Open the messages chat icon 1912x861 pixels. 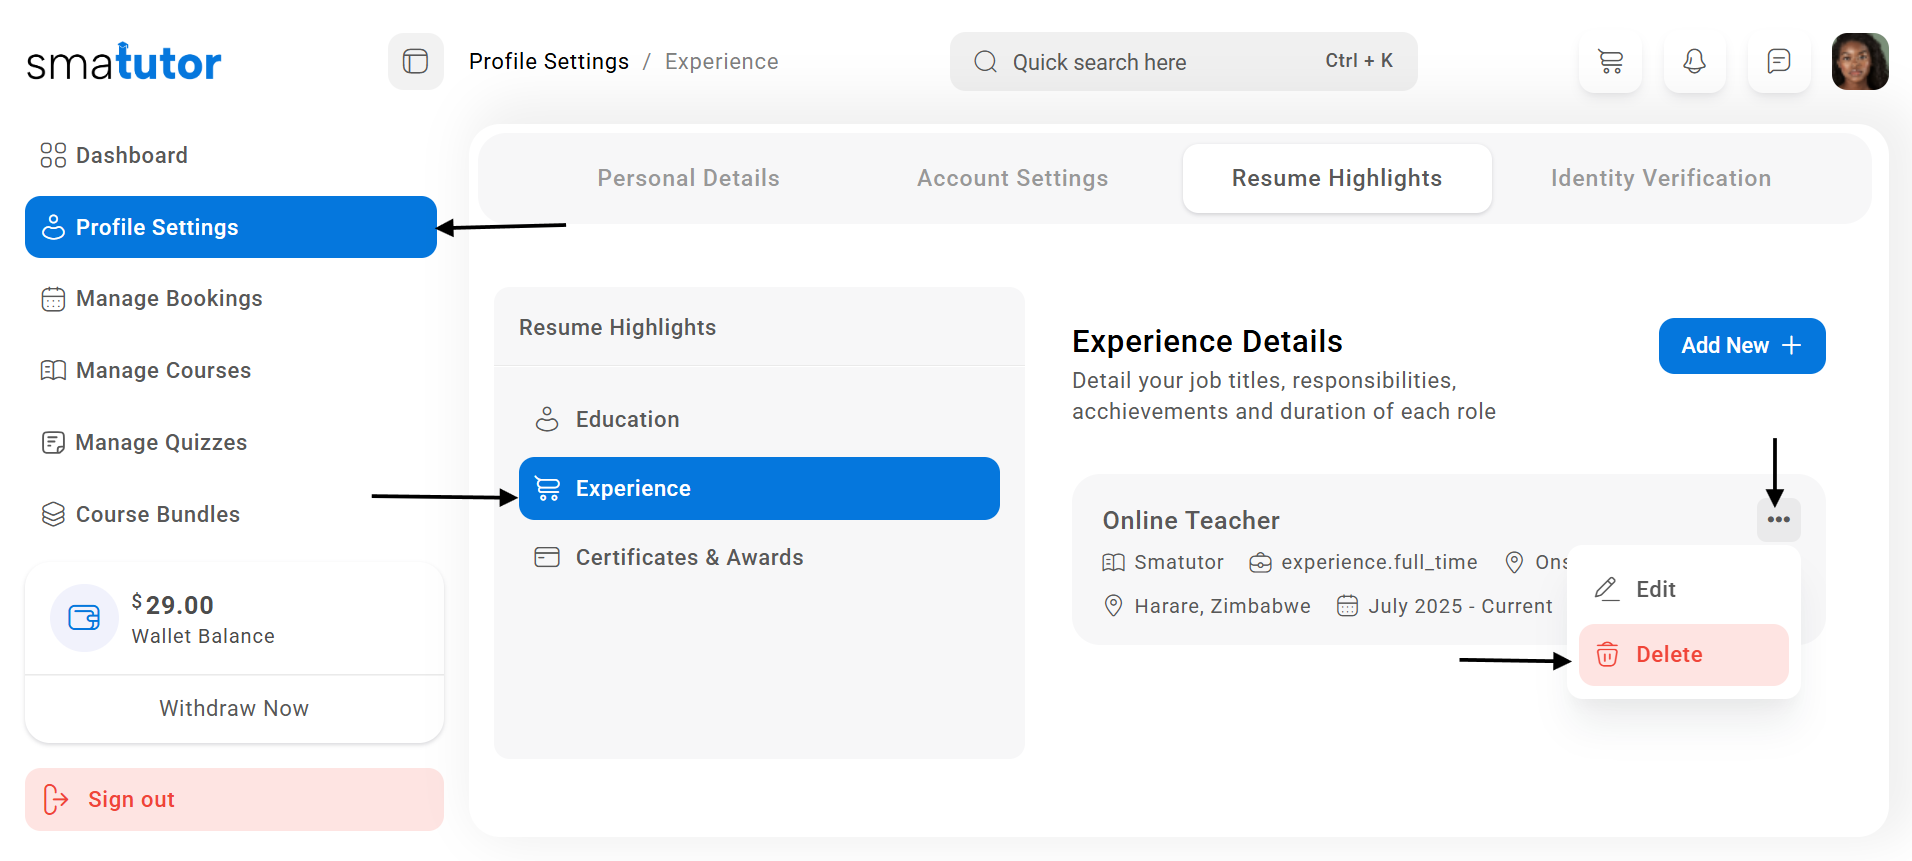[1778, 62]
